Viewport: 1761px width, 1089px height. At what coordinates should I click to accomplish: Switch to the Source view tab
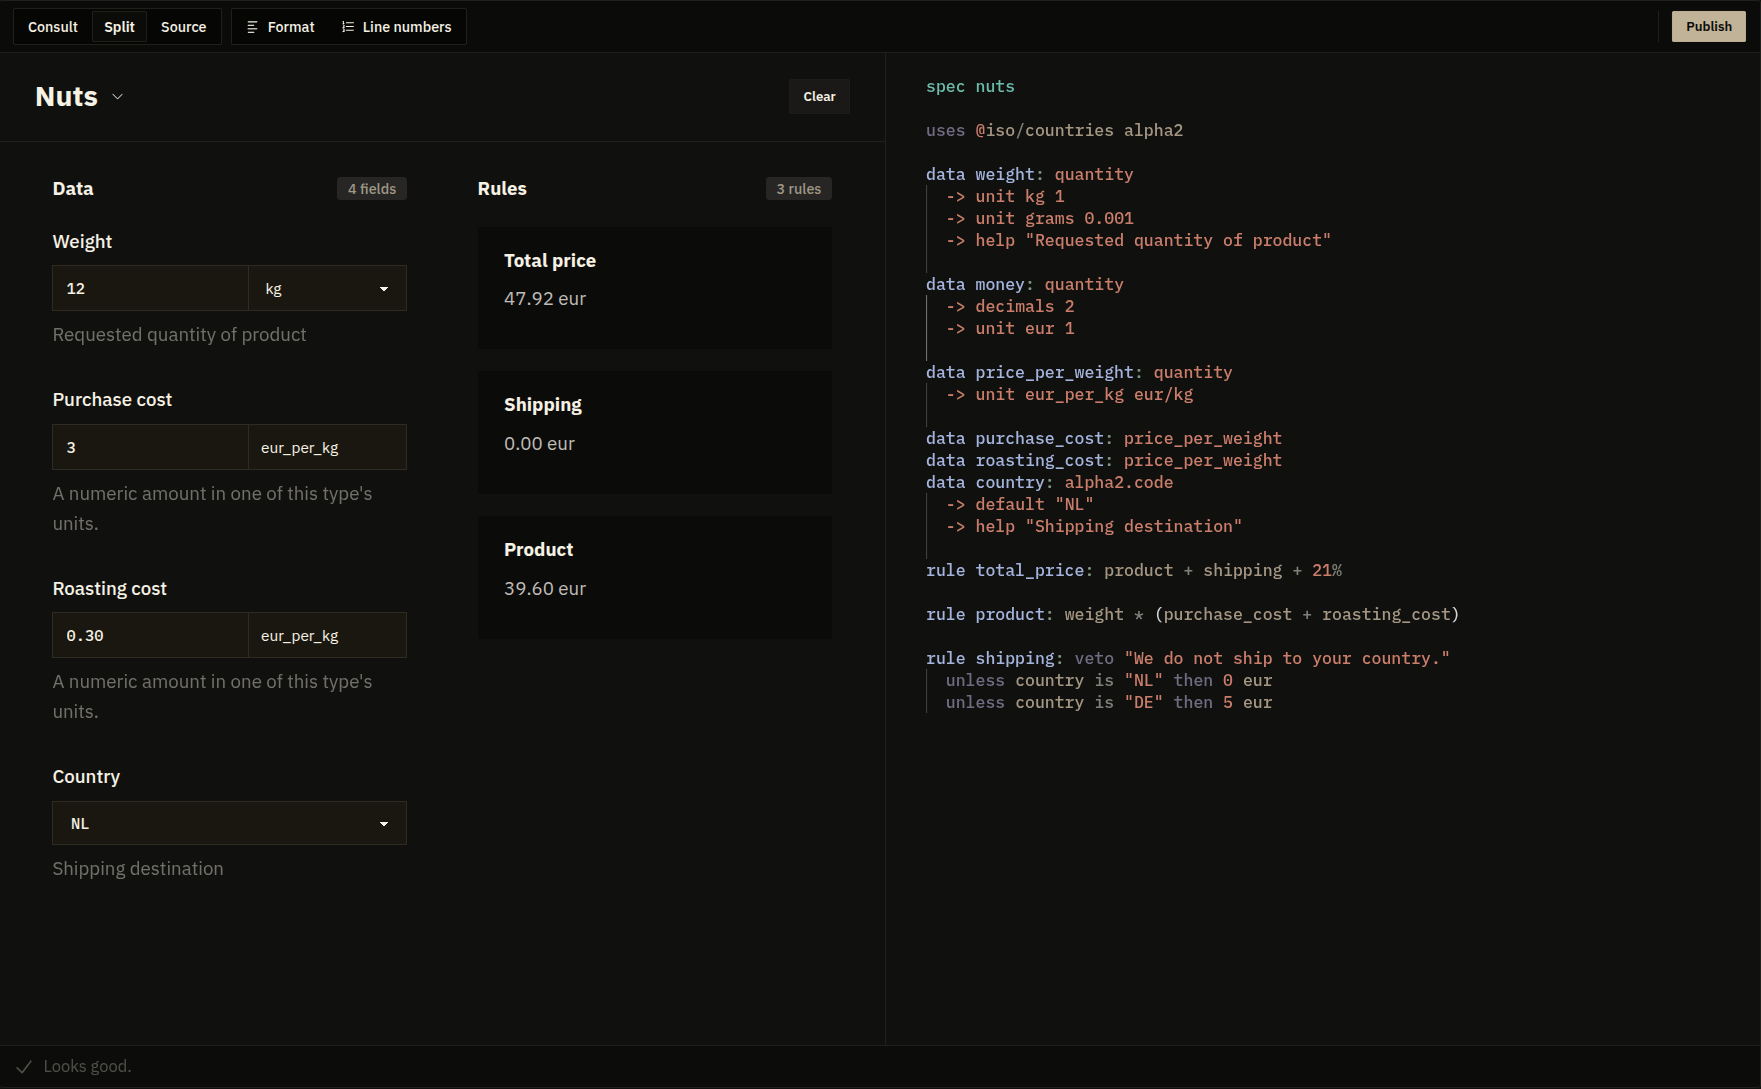coord(184,27)
